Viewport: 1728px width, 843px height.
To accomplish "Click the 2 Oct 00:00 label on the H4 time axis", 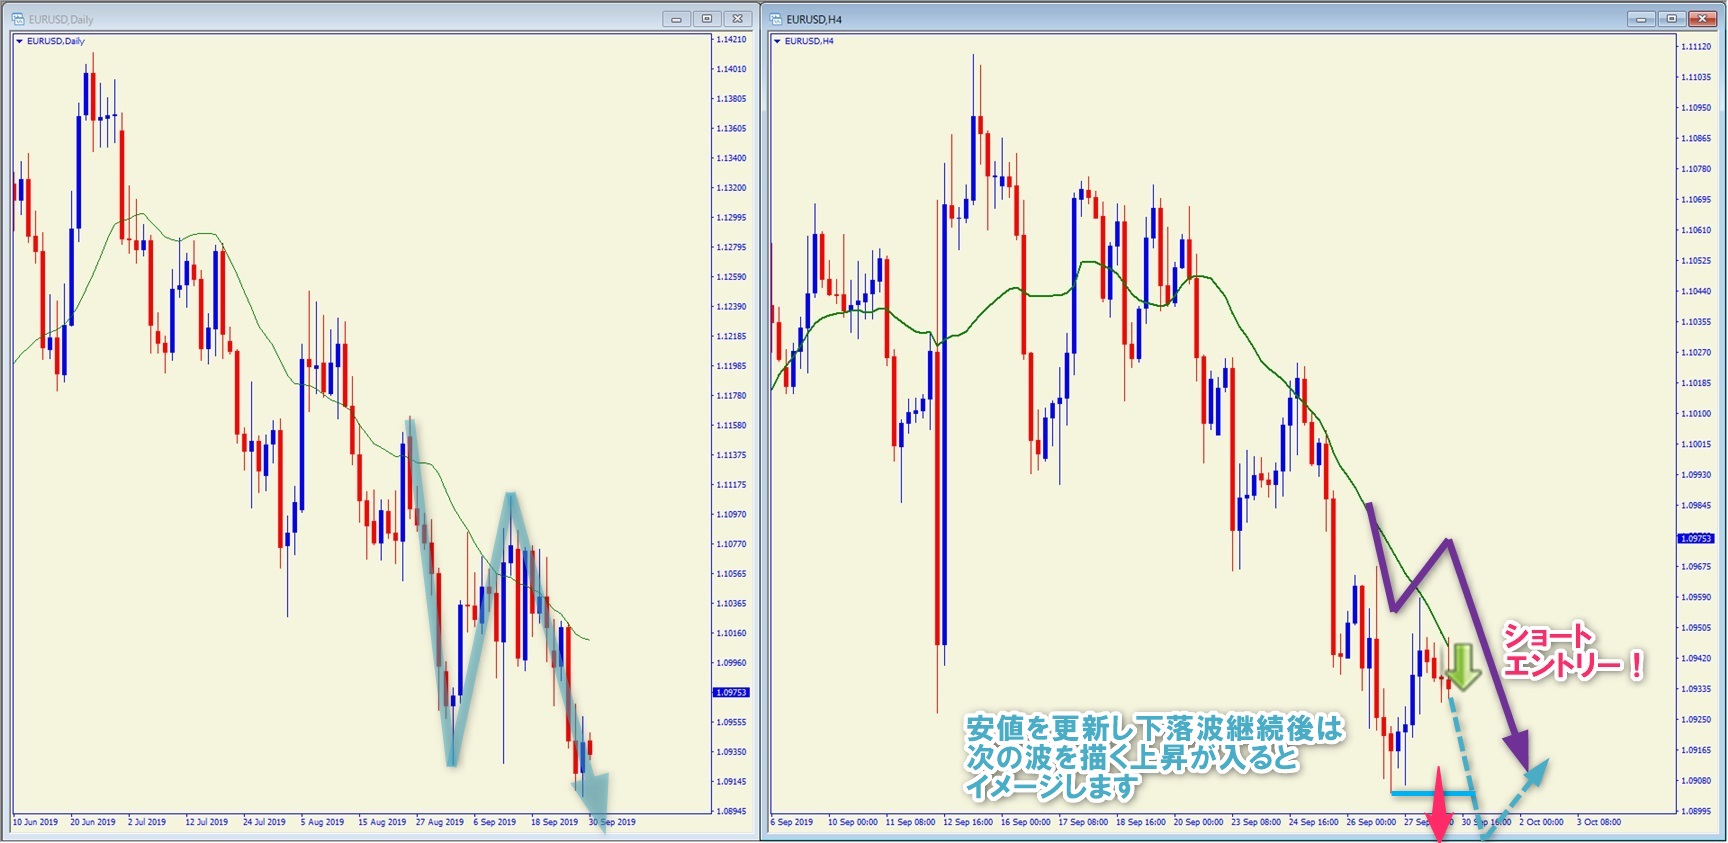I will tap(1541, 822).
